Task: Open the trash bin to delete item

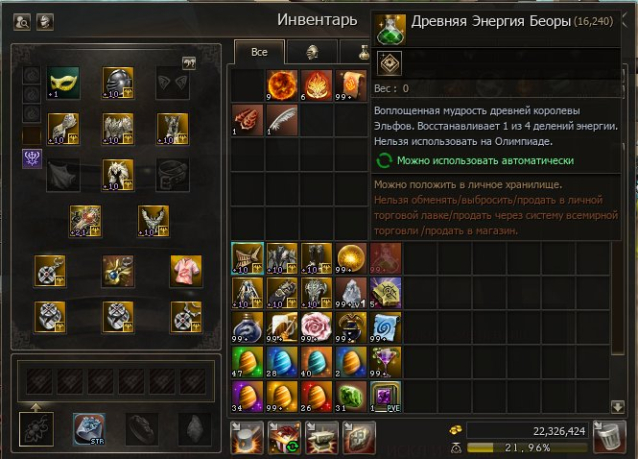Action: (x=609, y=437)
